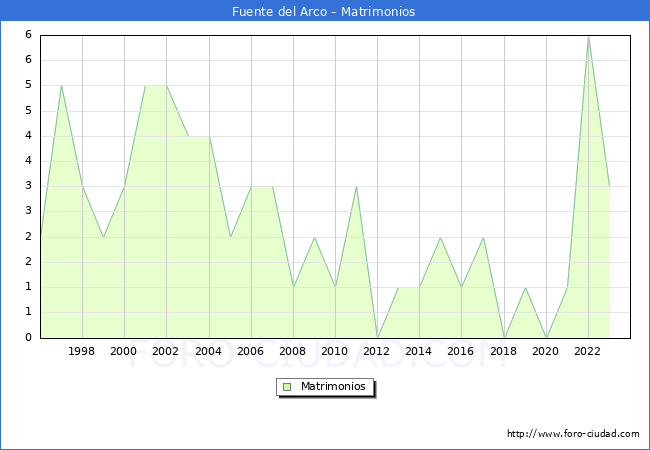Screen dimensions: 650x450
Task: Click the 2018 x-axis label
Action: (x=504, y=351)
